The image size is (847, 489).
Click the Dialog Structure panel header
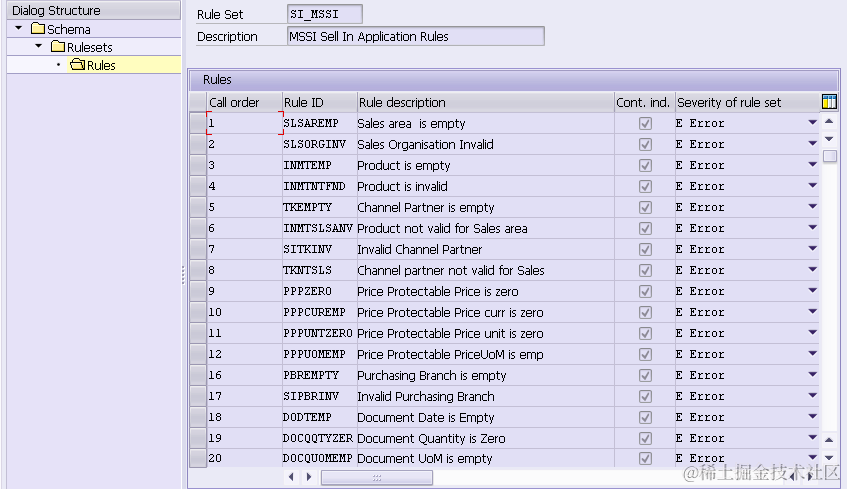tap(94, 10)
